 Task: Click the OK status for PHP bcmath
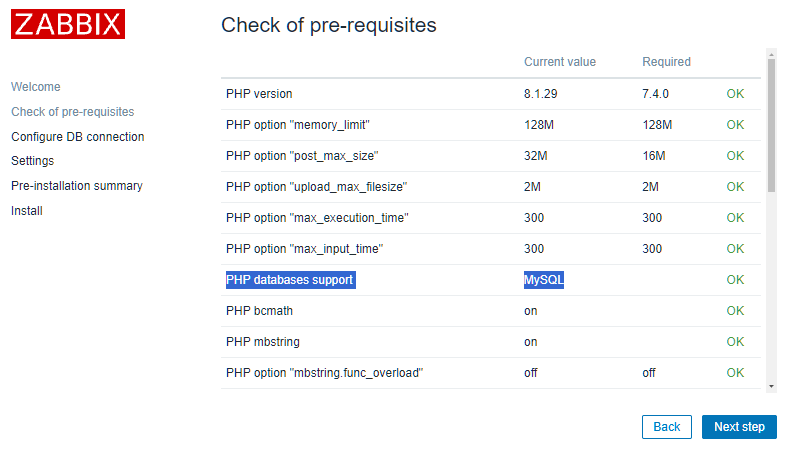pyautogui.click(x=735, y=311)
